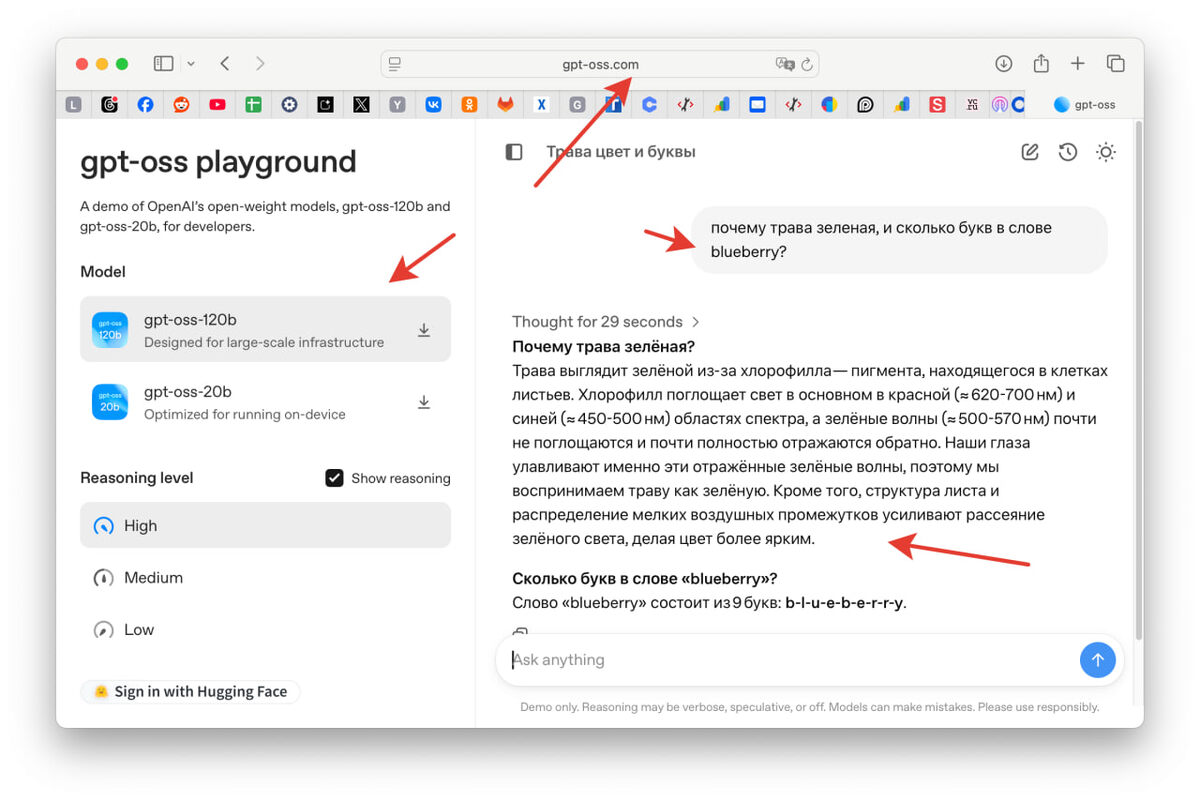This screenshot has width=1200, height=802.
Task: Click the Demo only disclaimer text
Action: coord(809,707)
